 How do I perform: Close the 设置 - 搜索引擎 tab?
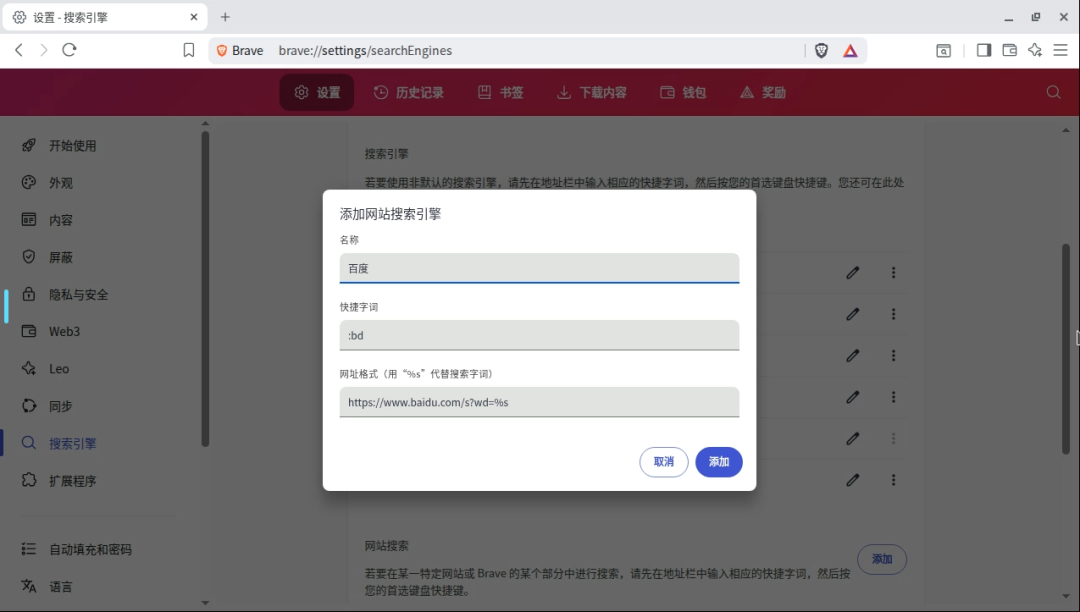(x=194, y=17)
